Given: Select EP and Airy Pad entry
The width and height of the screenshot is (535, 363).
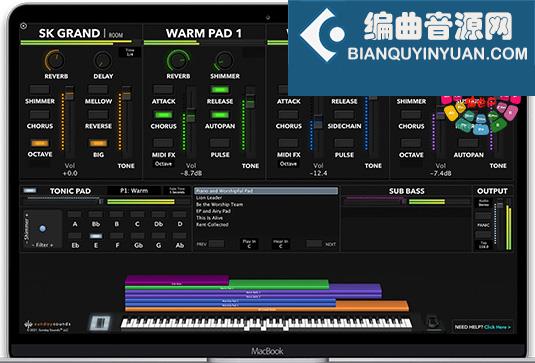Looking at the screenshot, I should click(x=214, y=211).
